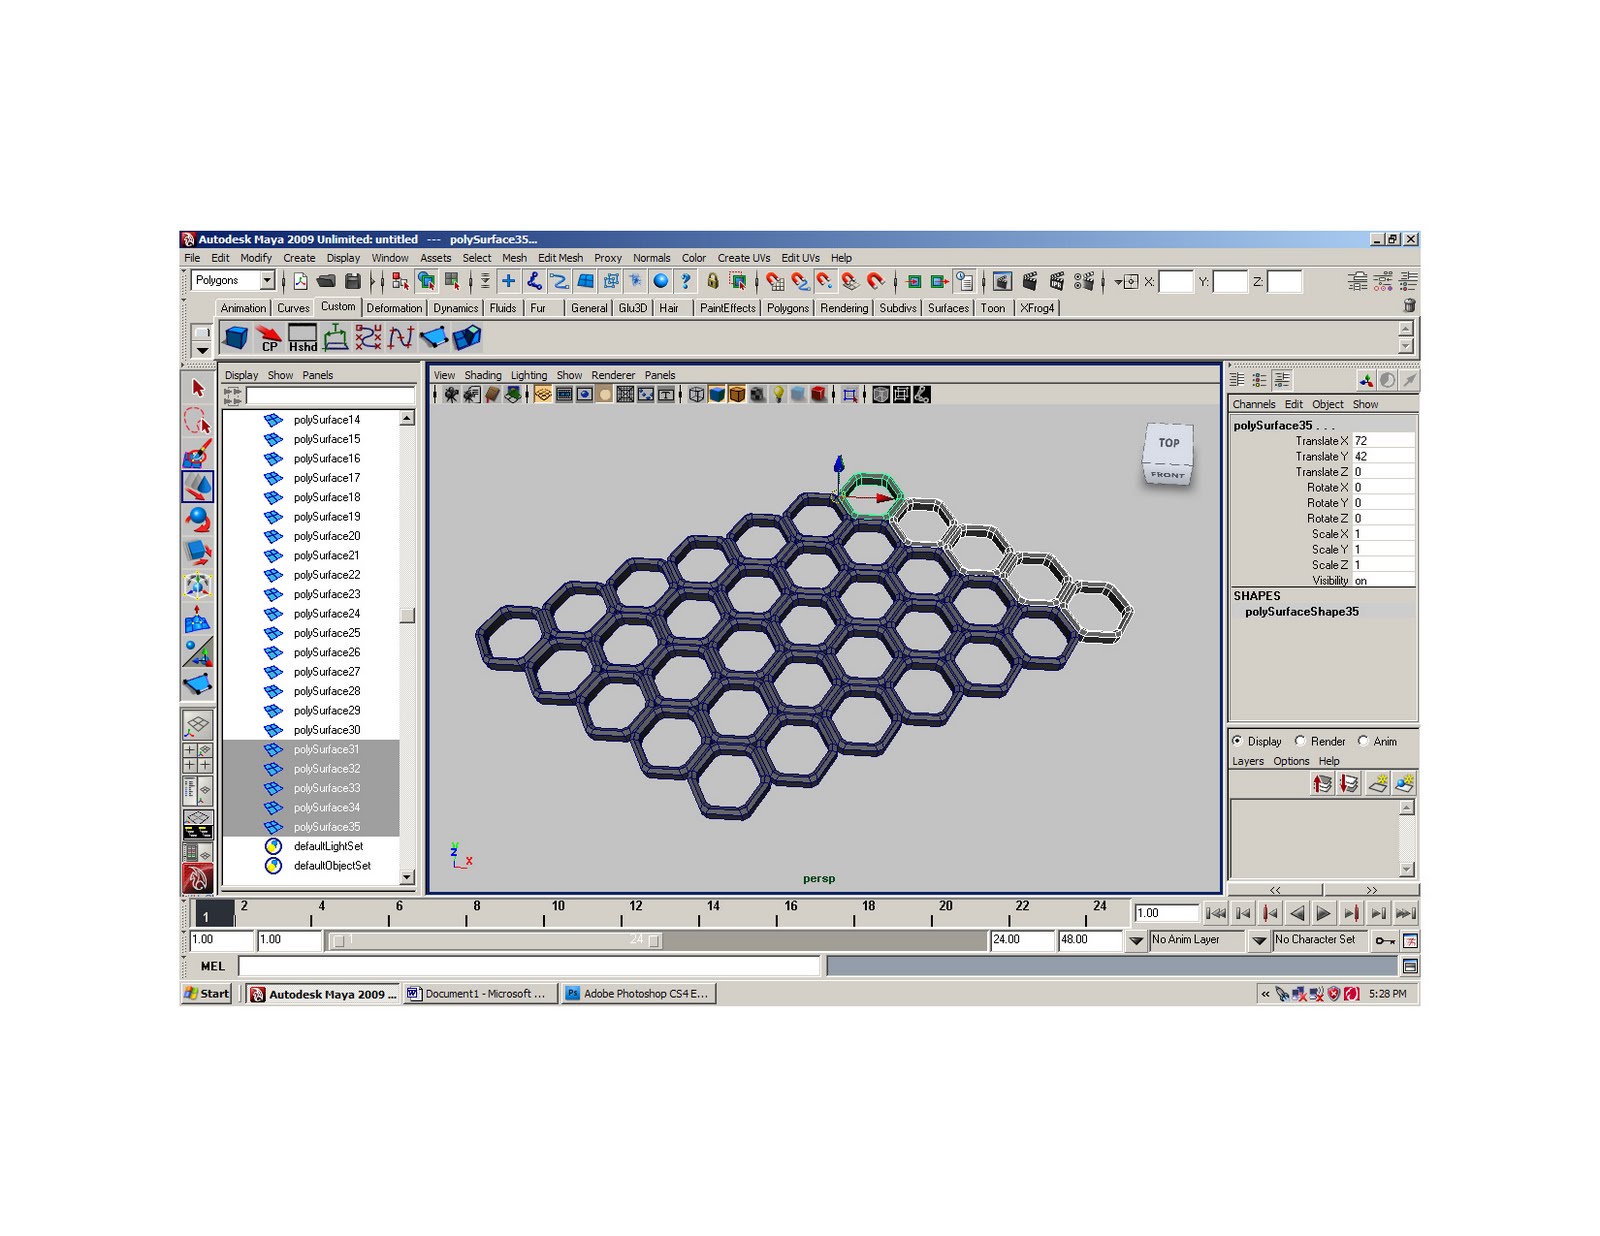Click the Hshd shelf button

(302, 338)
